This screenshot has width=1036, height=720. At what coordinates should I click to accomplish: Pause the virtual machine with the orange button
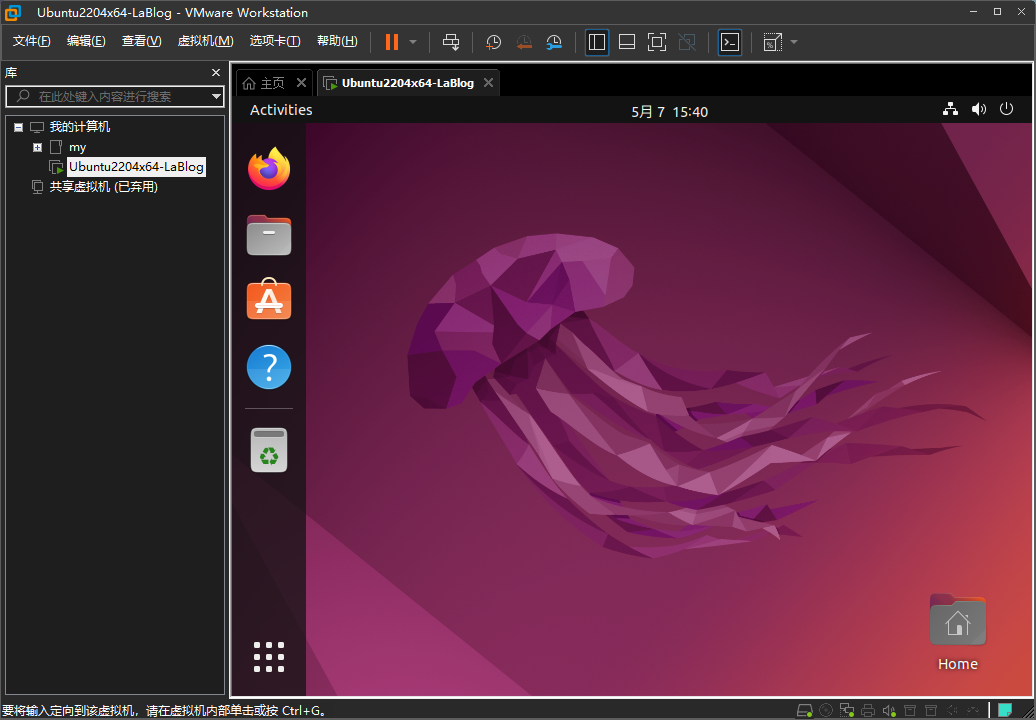point(392,42)
